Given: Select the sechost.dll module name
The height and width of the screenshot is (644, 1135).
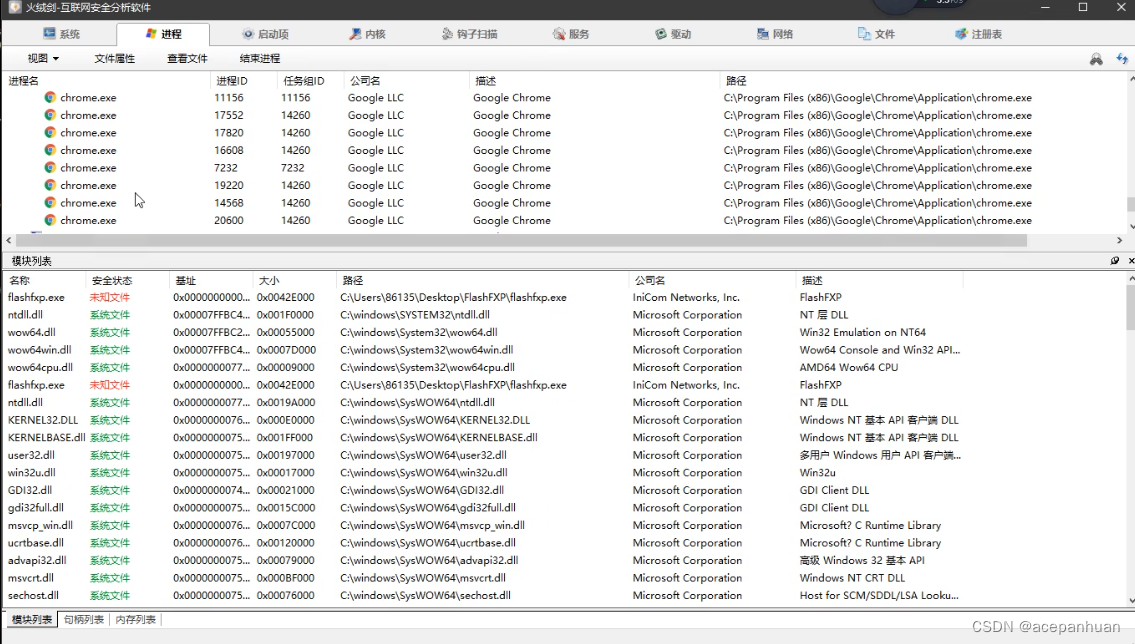Looking at the screenshot, I should click(x=33, y=595).
